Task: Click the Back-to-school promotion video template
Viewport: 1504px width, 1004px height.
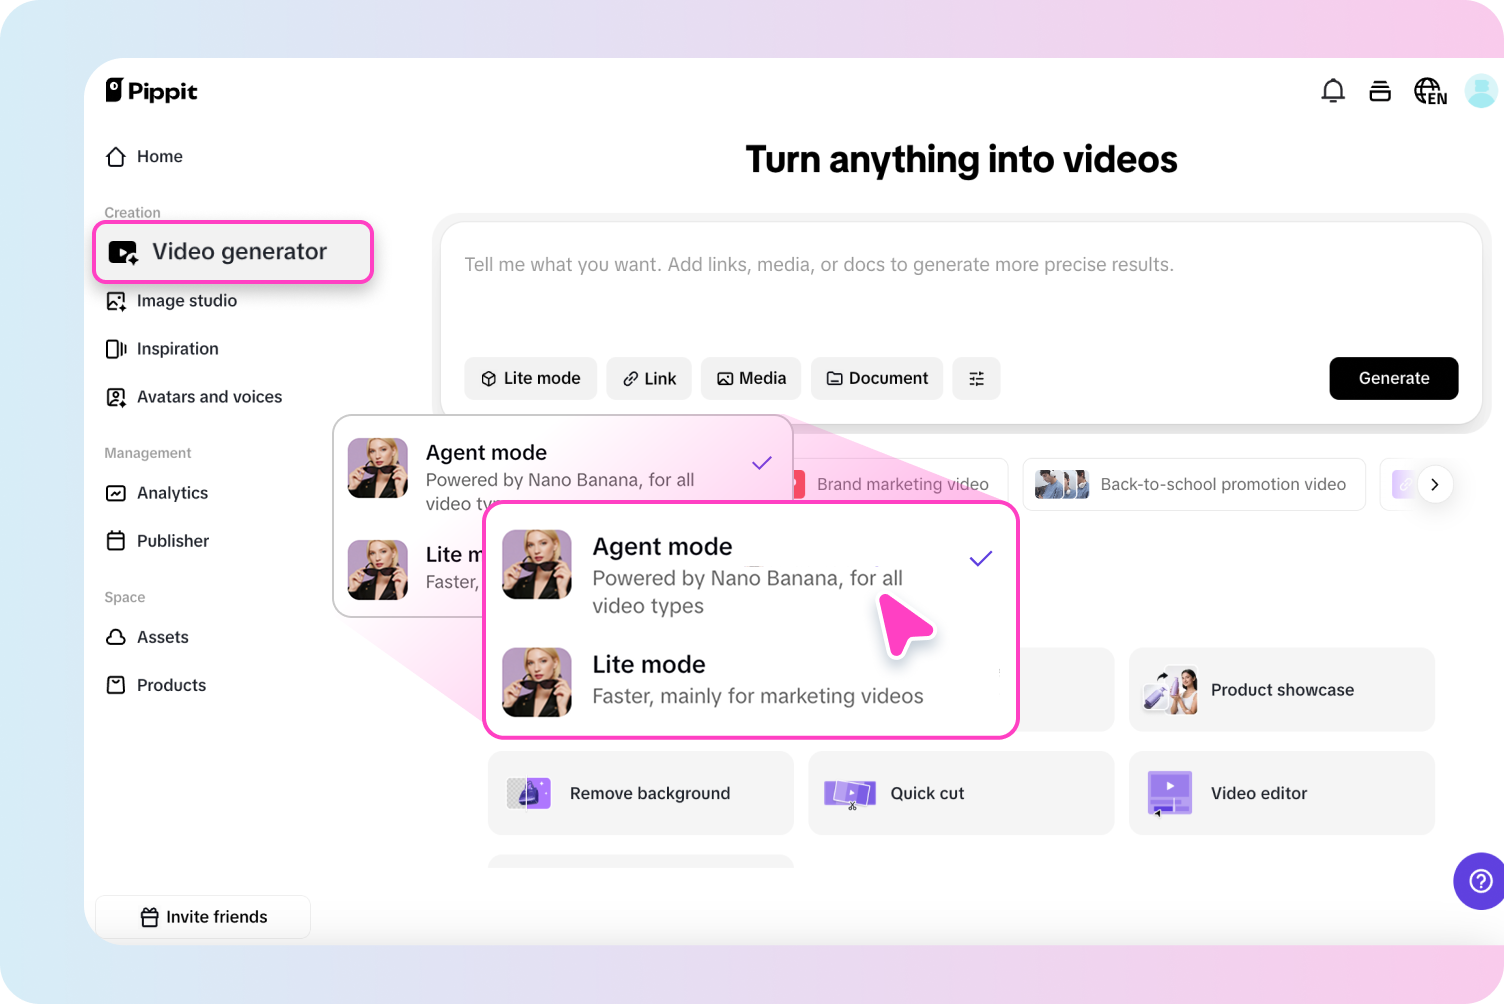Action: click(1193, 484)
